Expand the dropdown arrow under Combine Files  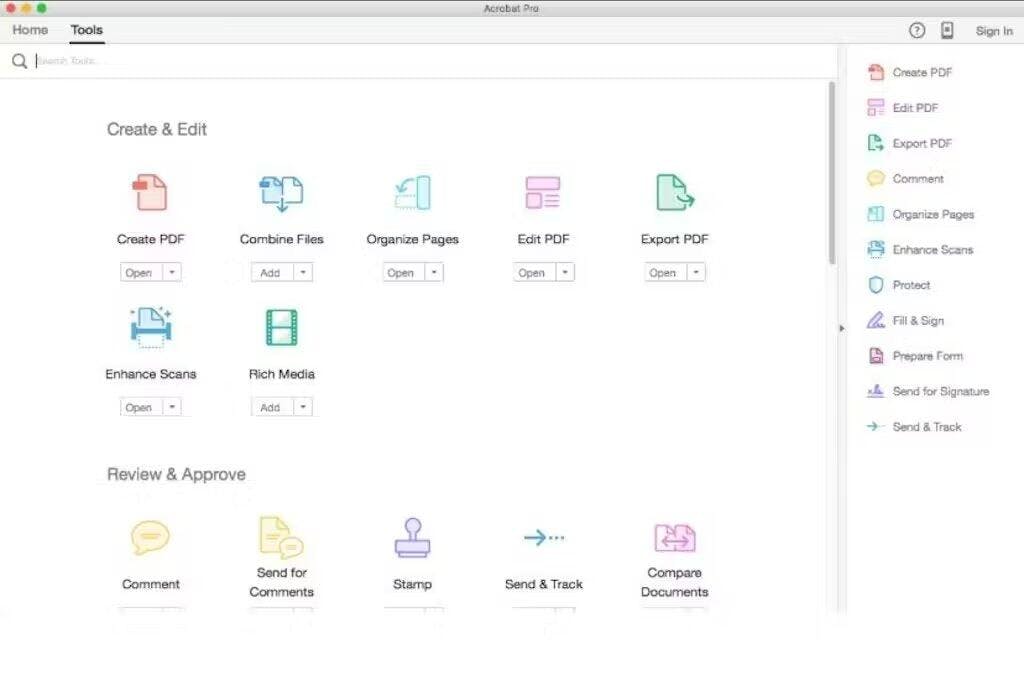click(302, 273)
